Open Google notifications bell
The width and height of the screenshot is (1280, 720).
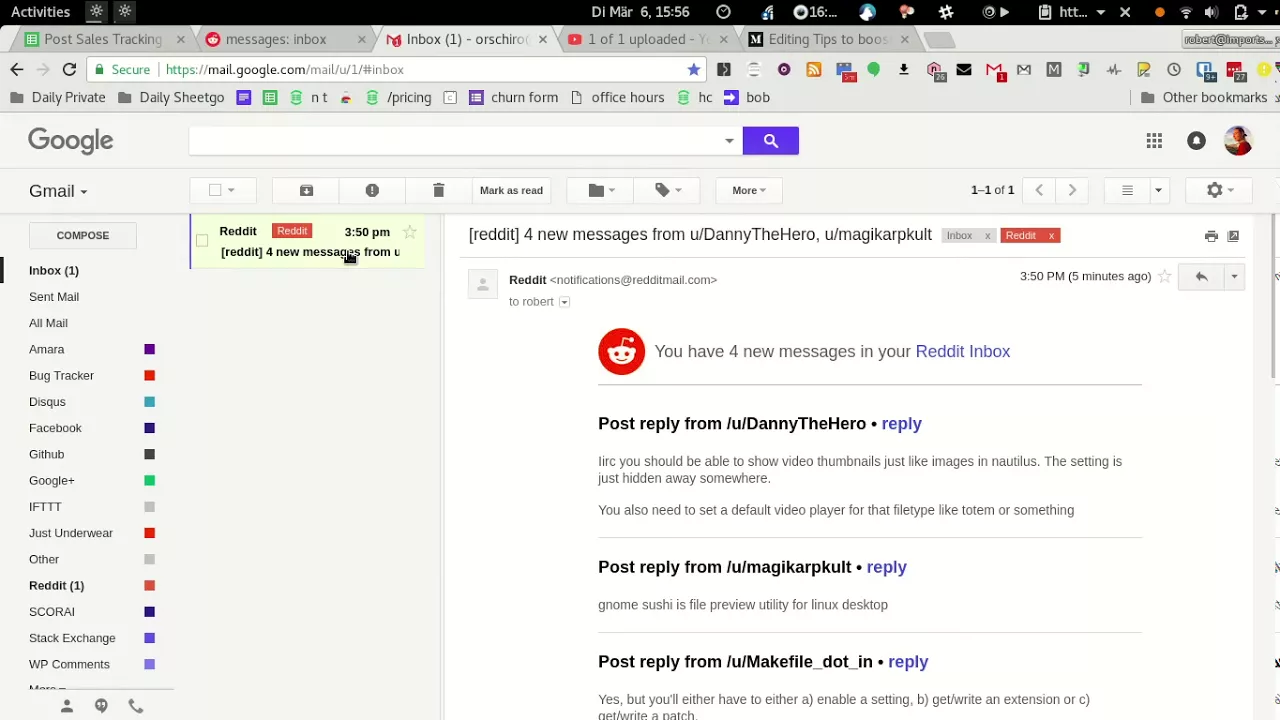(x=1196, y=141)
